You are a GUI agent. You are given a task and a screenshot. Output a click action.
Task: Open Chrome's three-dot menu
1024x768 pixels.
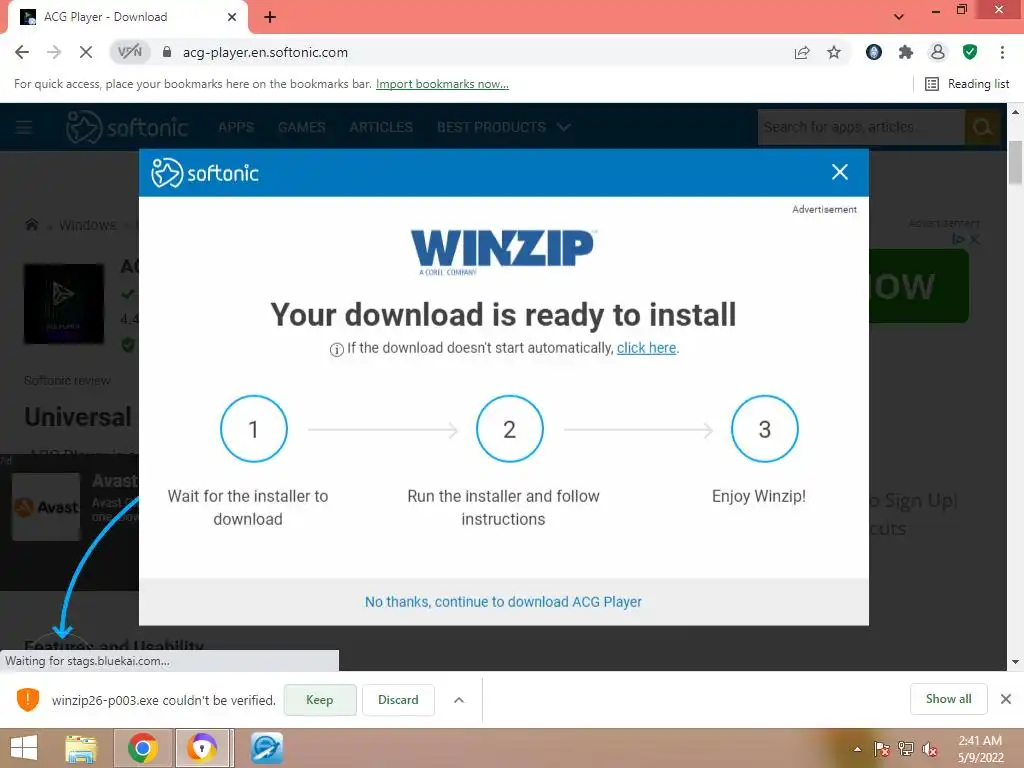pyautogui.click(x=1002, y=52)
